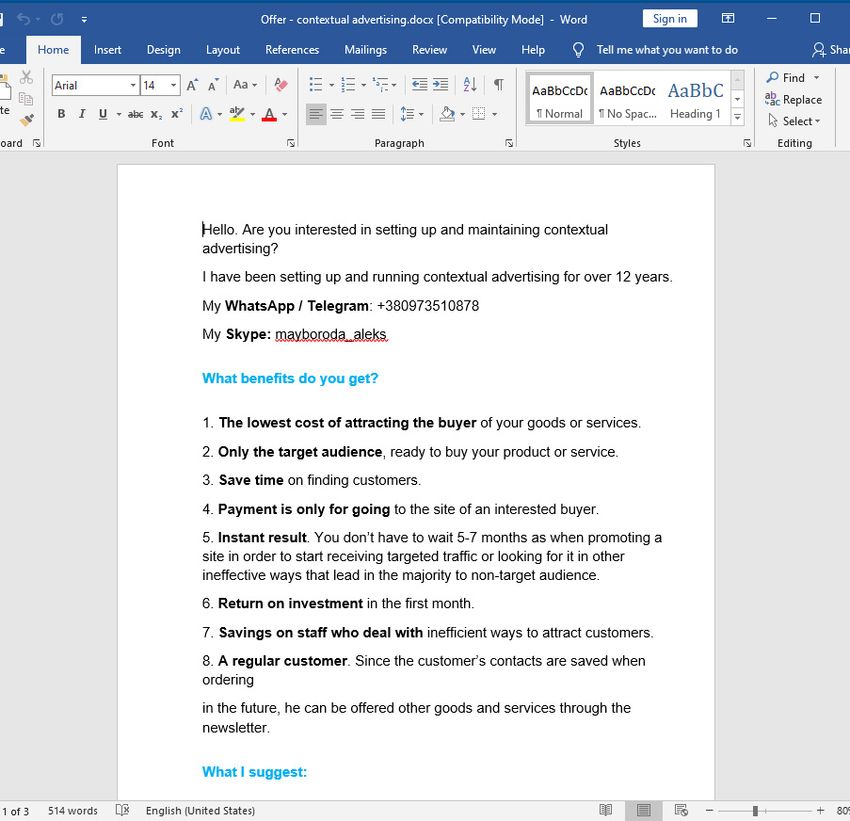Open the Review tab
The width and height of the screenshot is (850, 821).
tap(429, 50)
